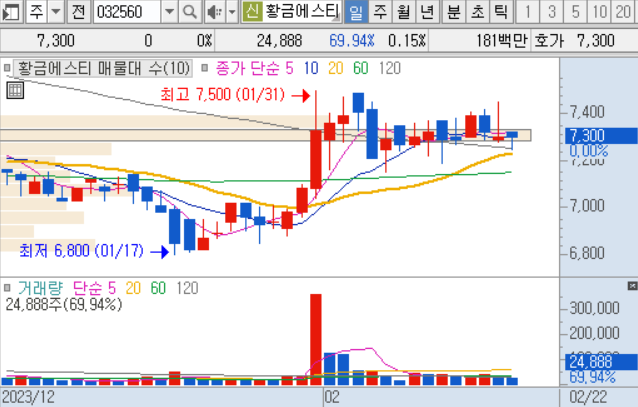Click the 7,000 price axis label

(x=587, y=206)
